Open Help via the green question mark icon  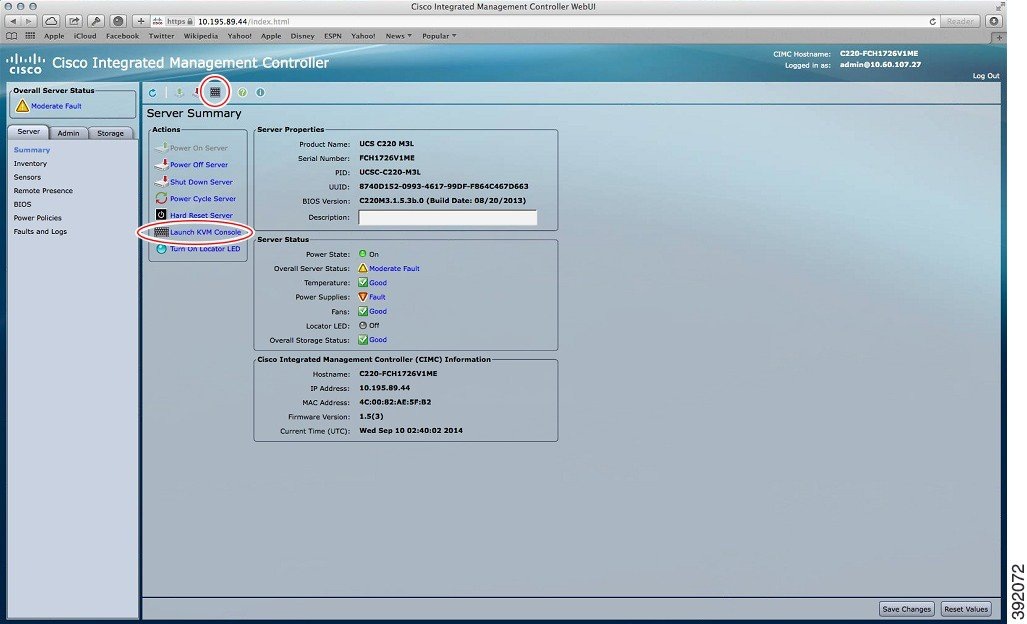coord(242,93)
